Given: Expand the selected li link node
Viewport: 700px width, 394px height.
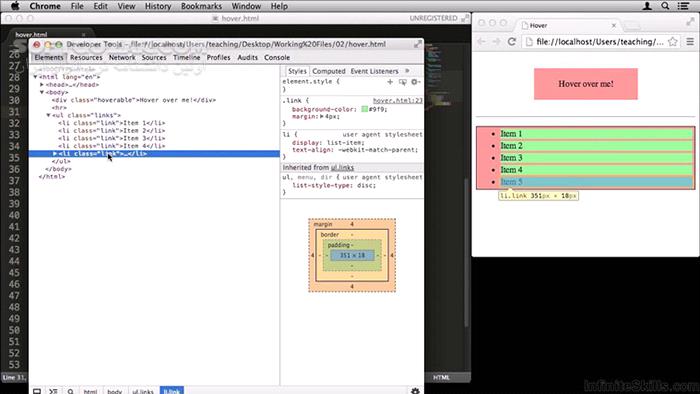Looking at the screenshot, I should [55, 153].
